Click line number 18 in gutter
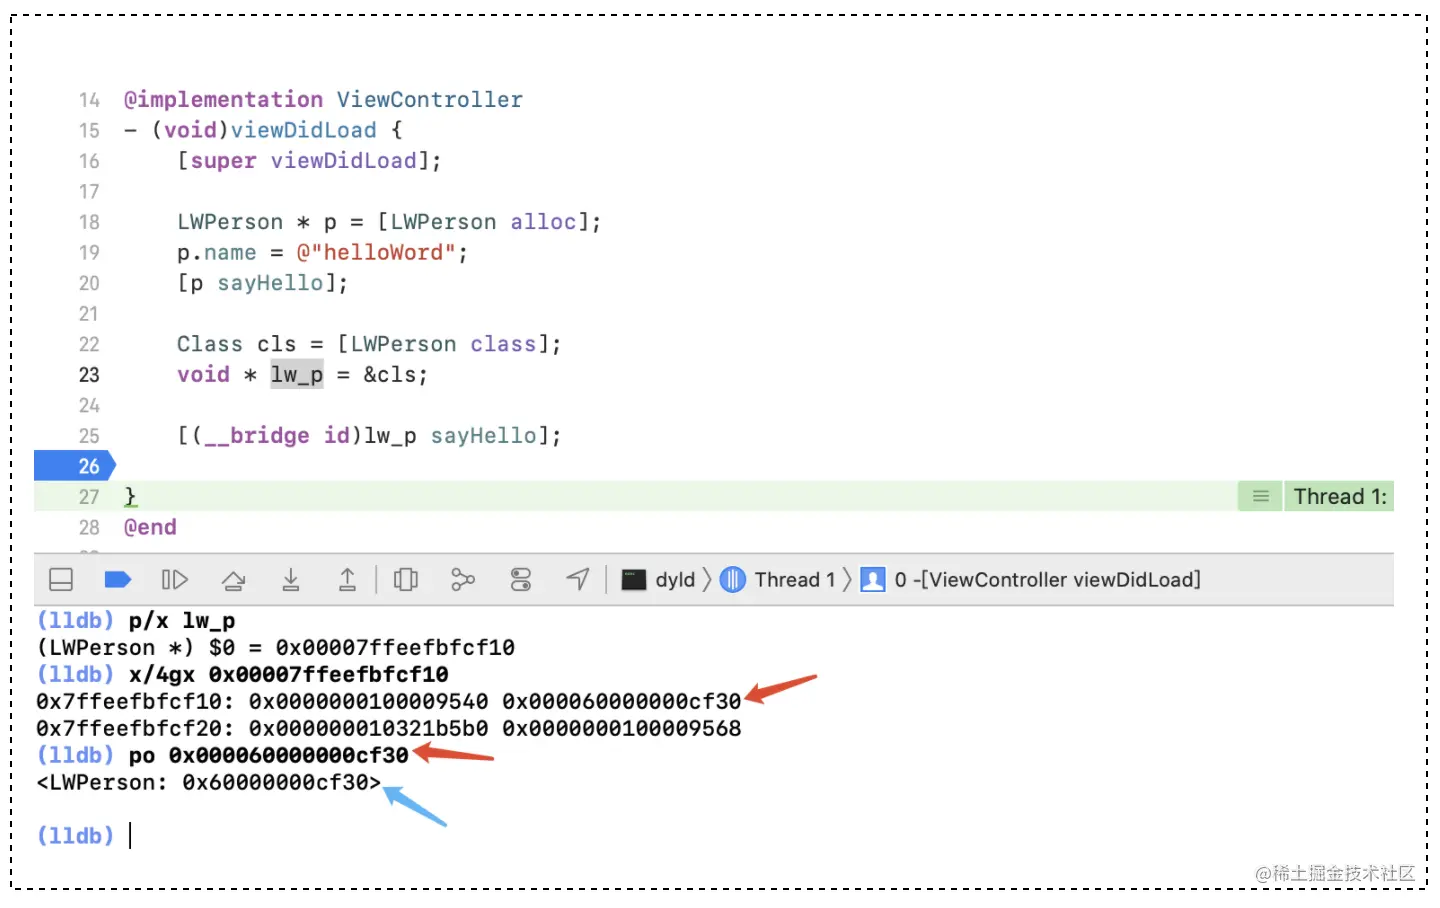Viewport: 1440px width, 908px height. tap(89, 222)
